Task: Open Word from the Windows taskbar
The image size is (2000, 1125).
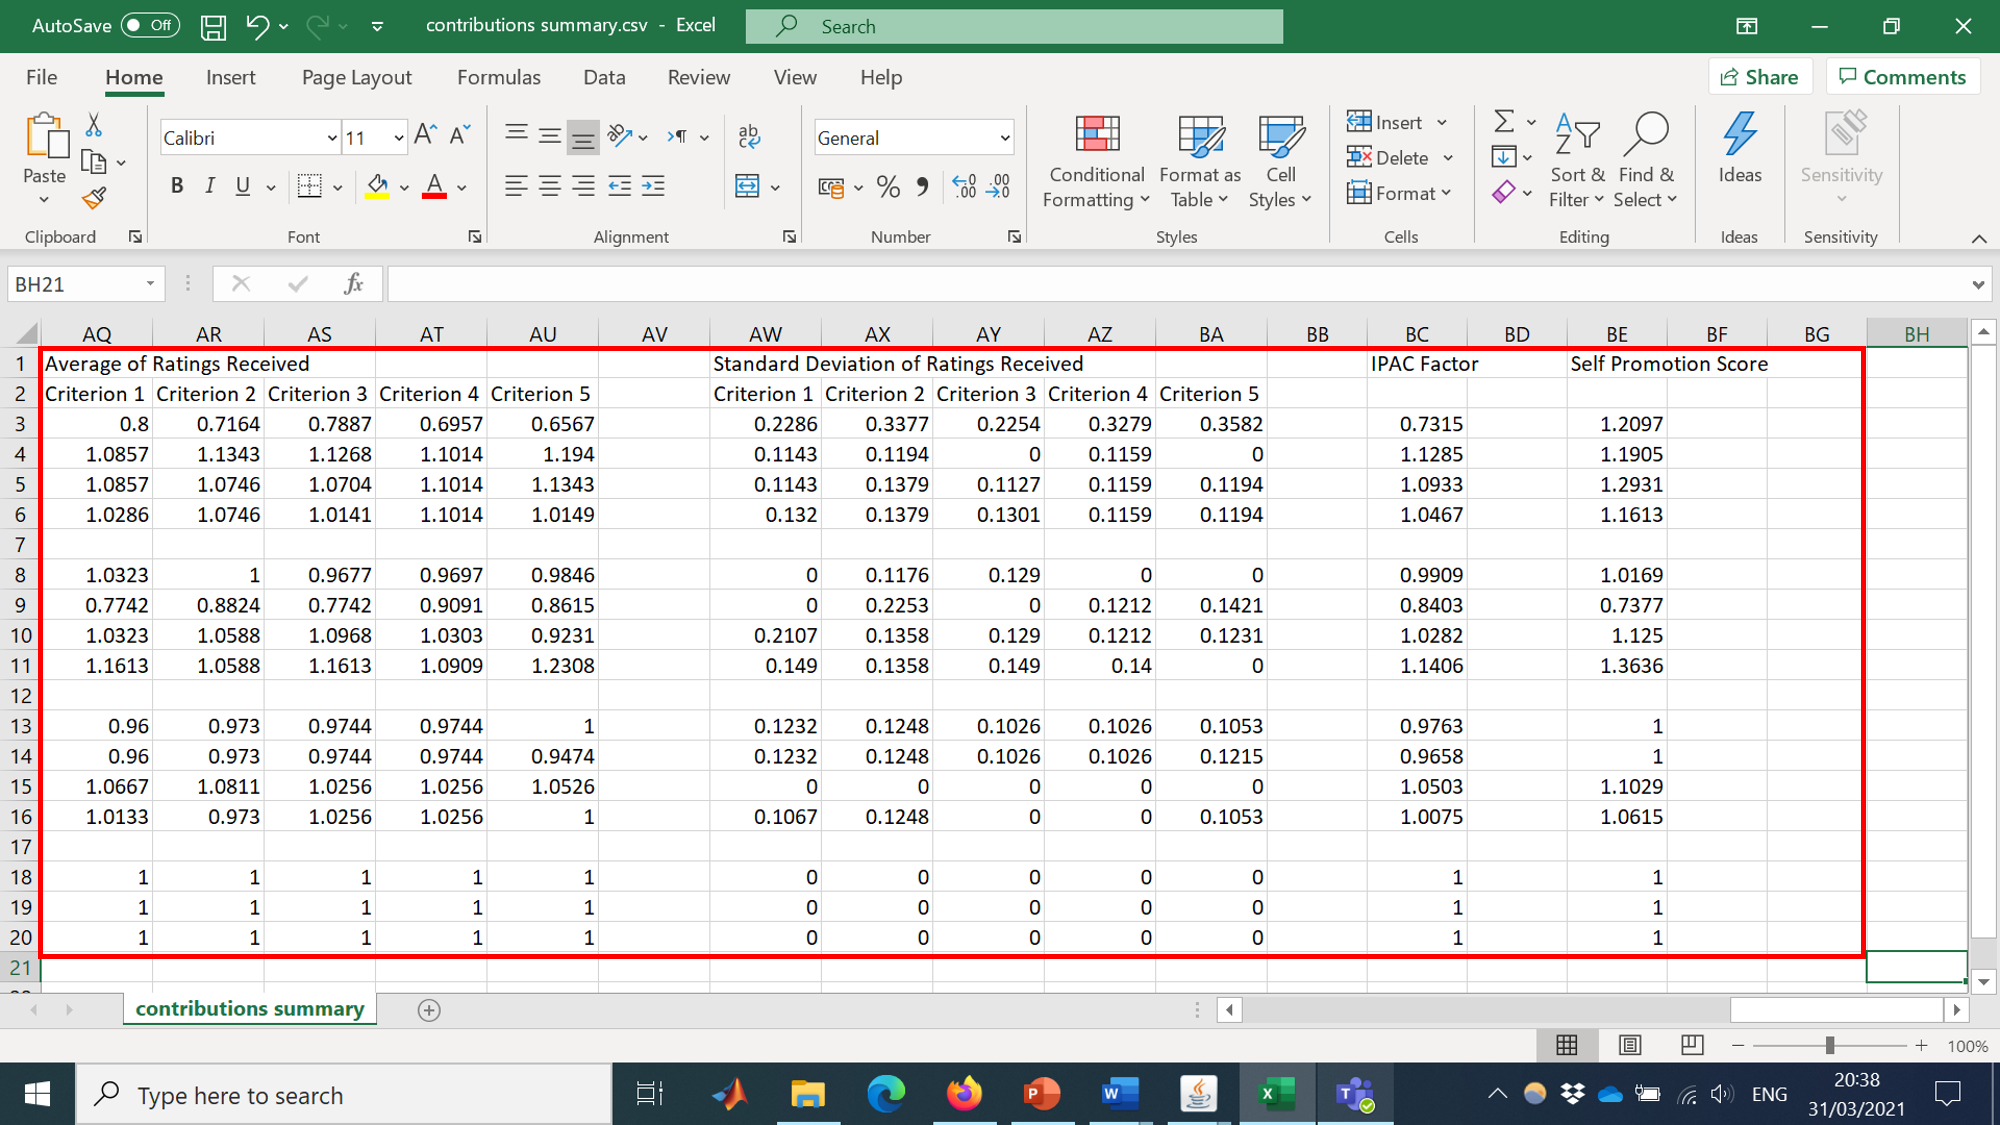Action: (x=1119, y=1094)
